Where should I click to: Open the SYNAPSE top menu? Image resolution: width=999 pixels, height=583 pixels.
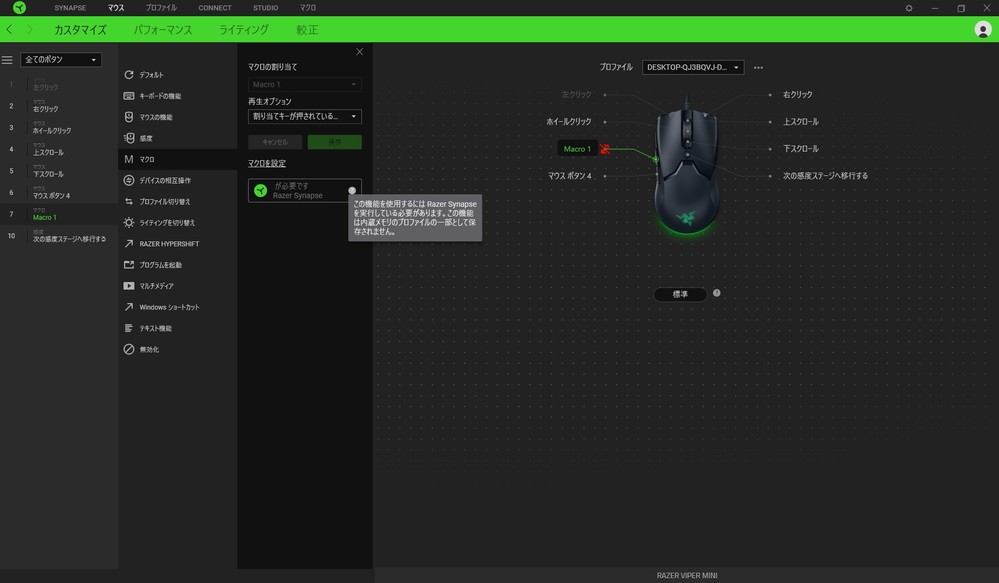(70, 8)
